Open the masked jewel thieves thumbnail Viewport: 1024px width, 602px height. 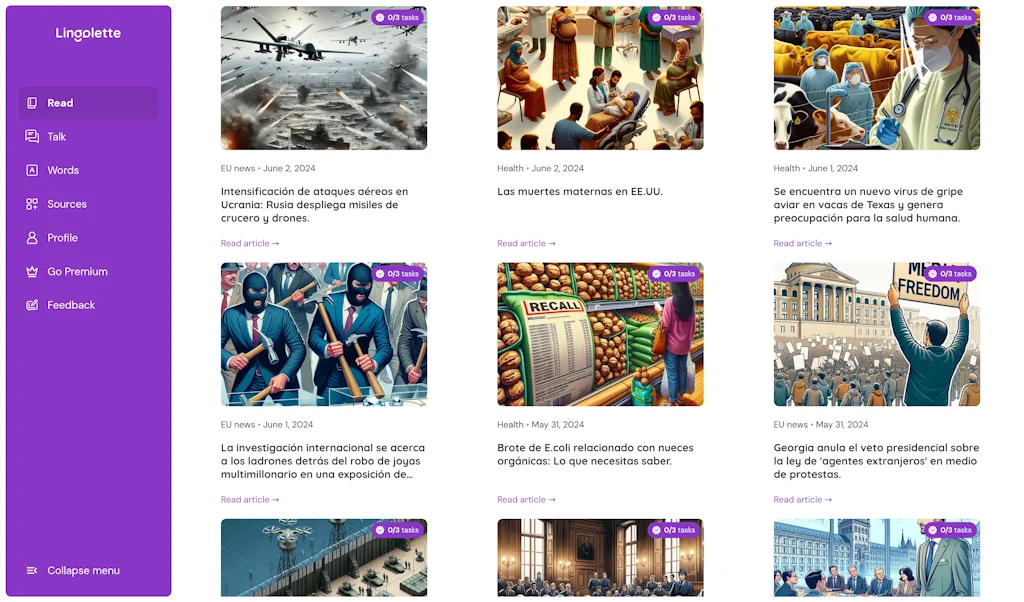(324, 334)
